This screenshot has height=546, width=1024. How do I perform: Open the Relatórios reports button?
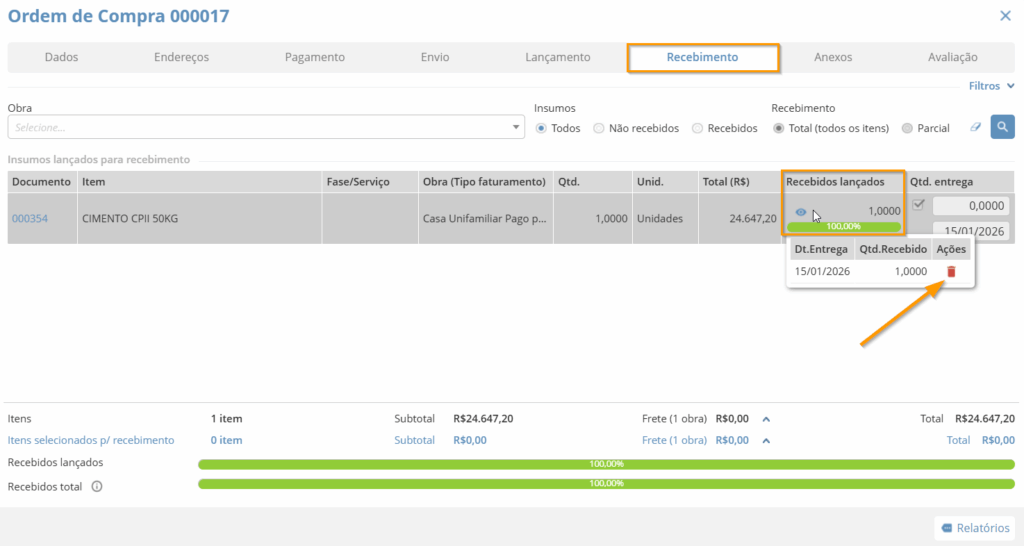[974, 528]
